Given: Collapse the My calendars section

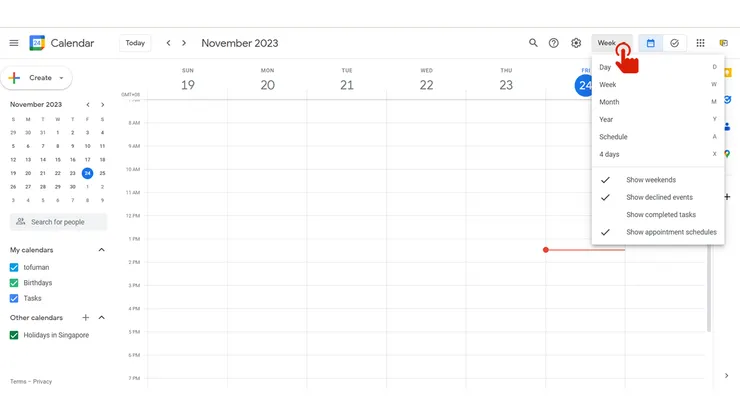Looking at the screenshot, I should [101, 250].
